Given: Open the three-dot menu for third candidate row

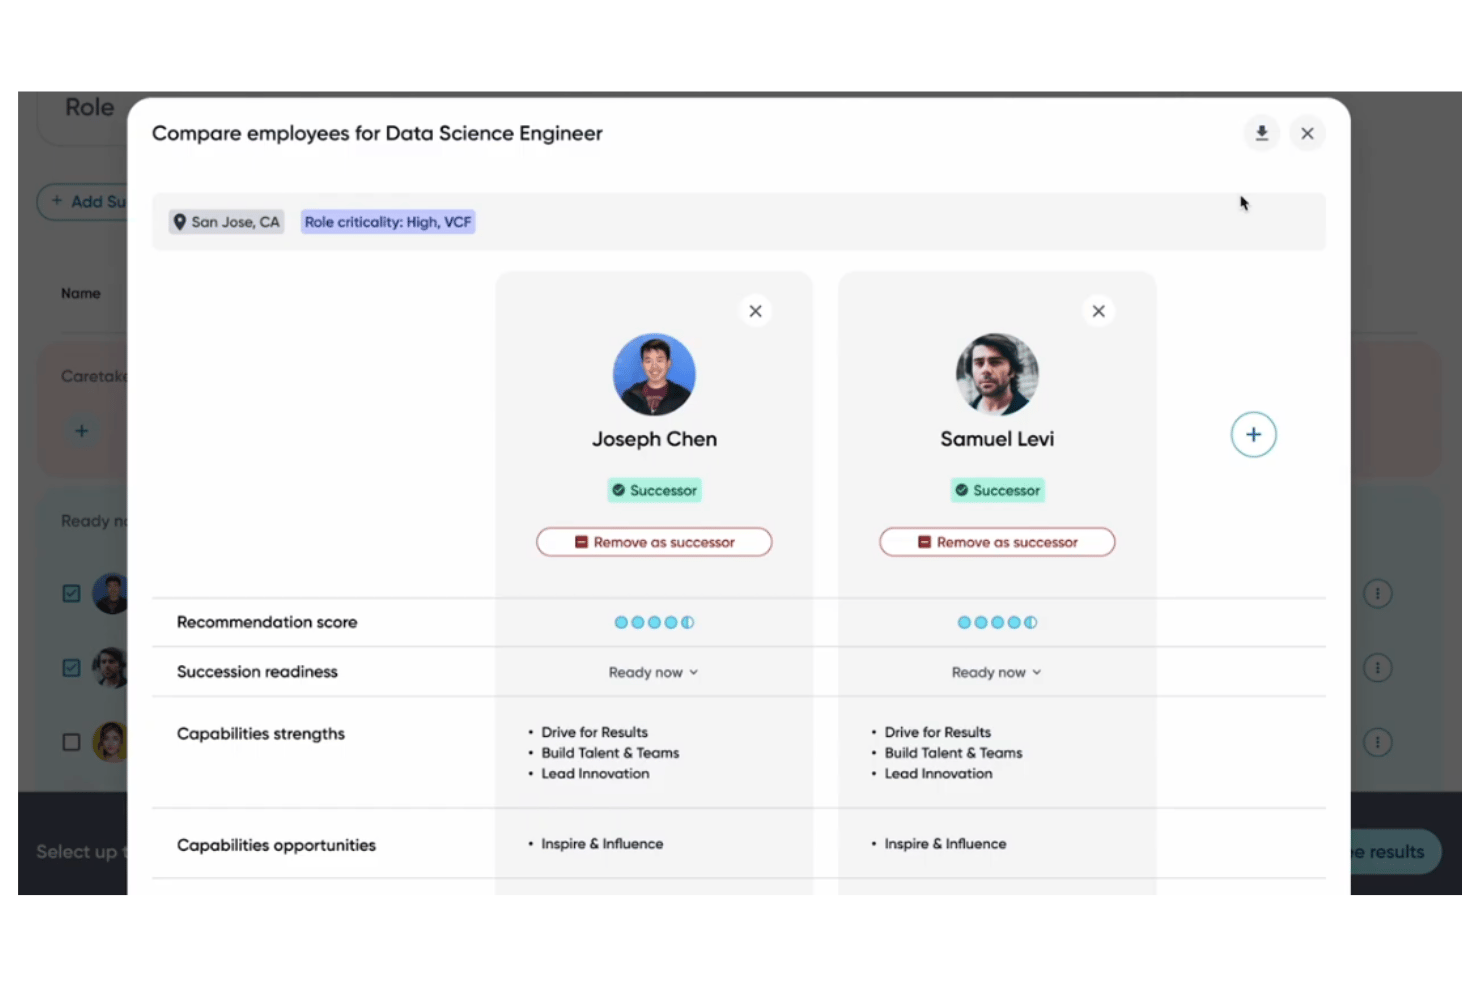Looking at the screenshot, I should click(1378, 742).
